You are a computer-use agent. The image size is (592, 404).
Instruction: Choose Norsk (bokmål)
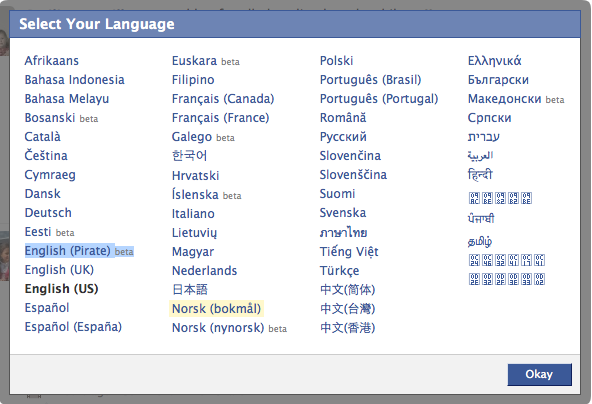[x=216, y=308]
